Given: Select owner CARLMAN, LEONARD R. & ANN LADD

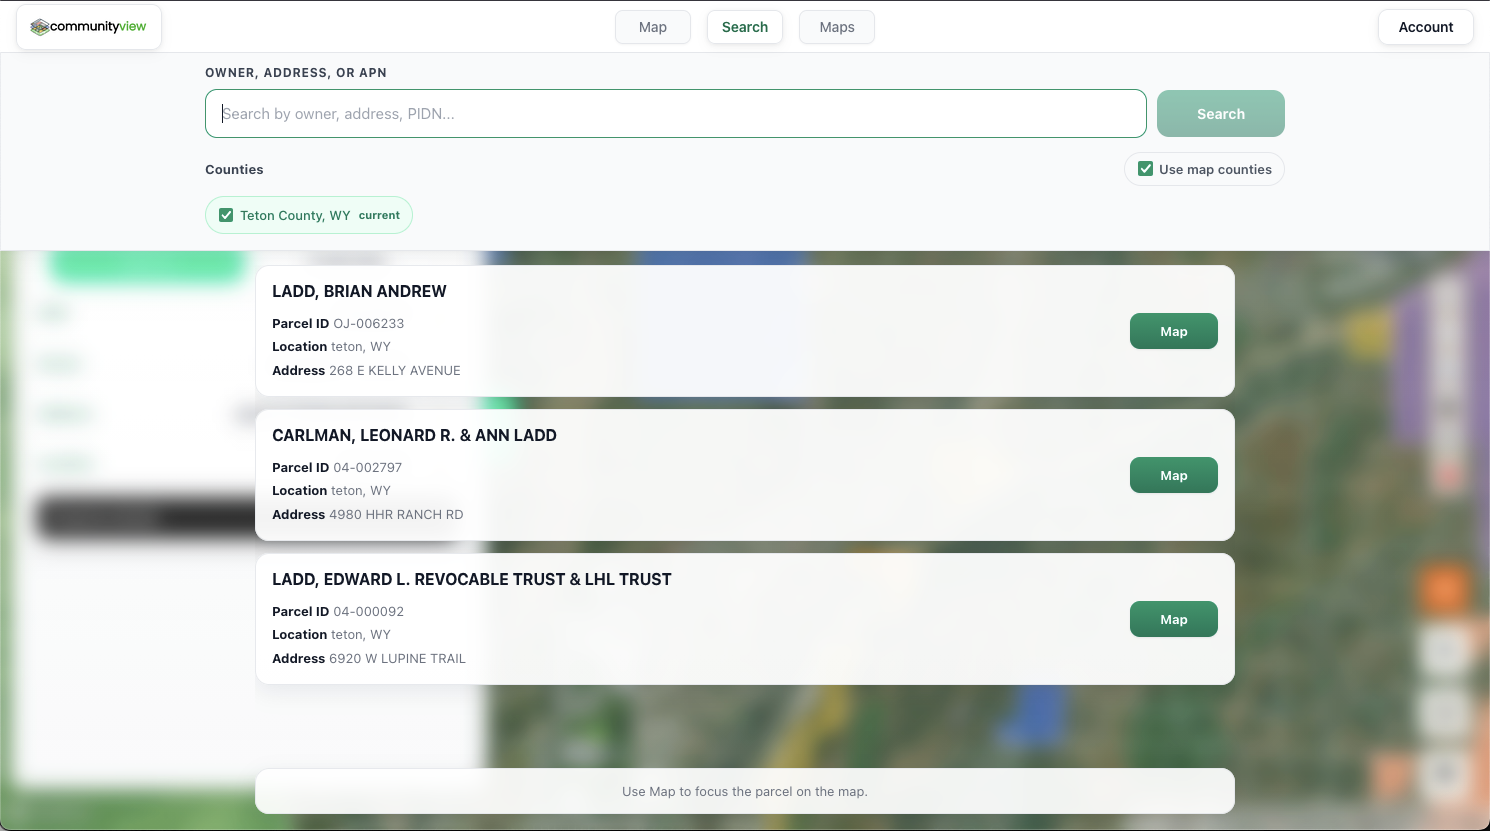Looking at the screenshot, I should 414,435.
